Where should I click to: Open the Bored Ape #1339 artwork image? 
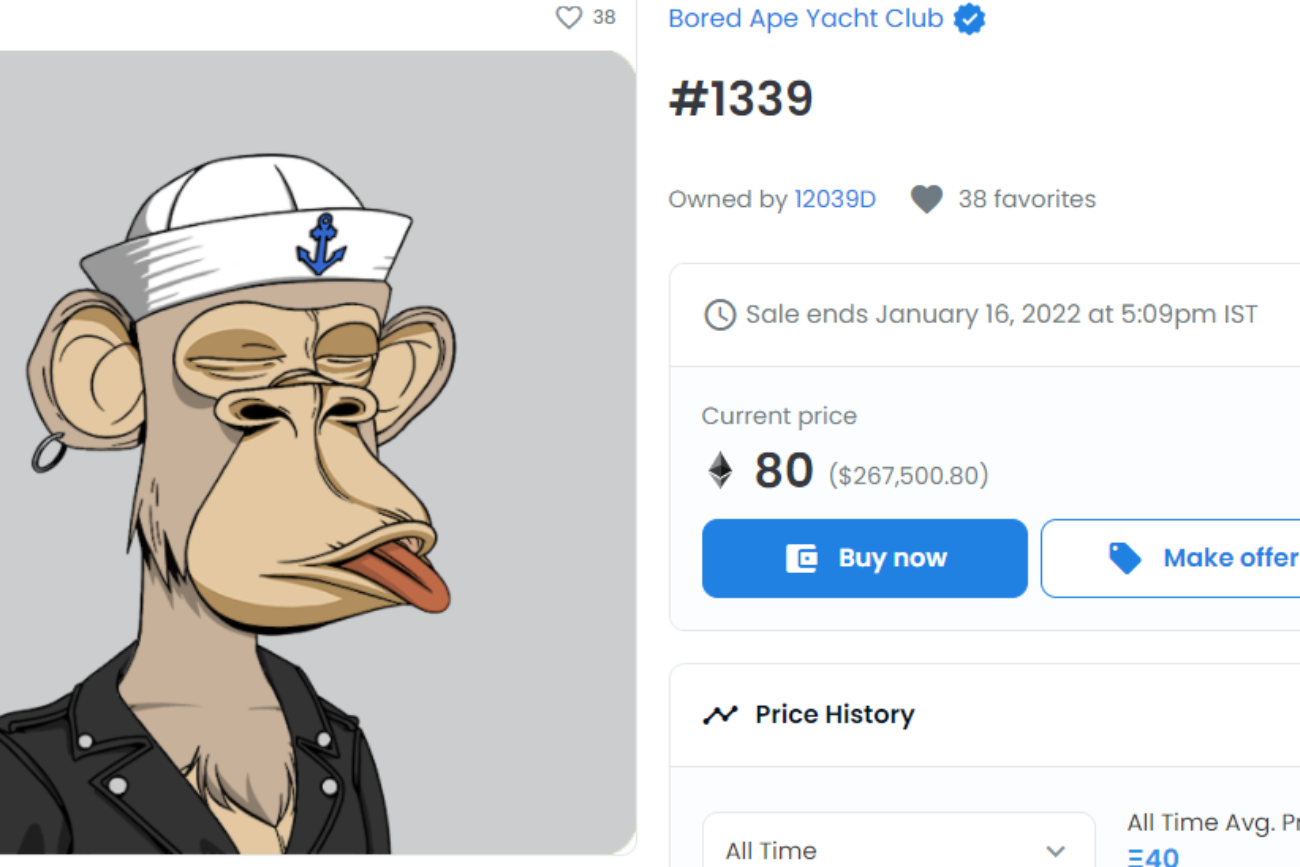pos(317,452)
